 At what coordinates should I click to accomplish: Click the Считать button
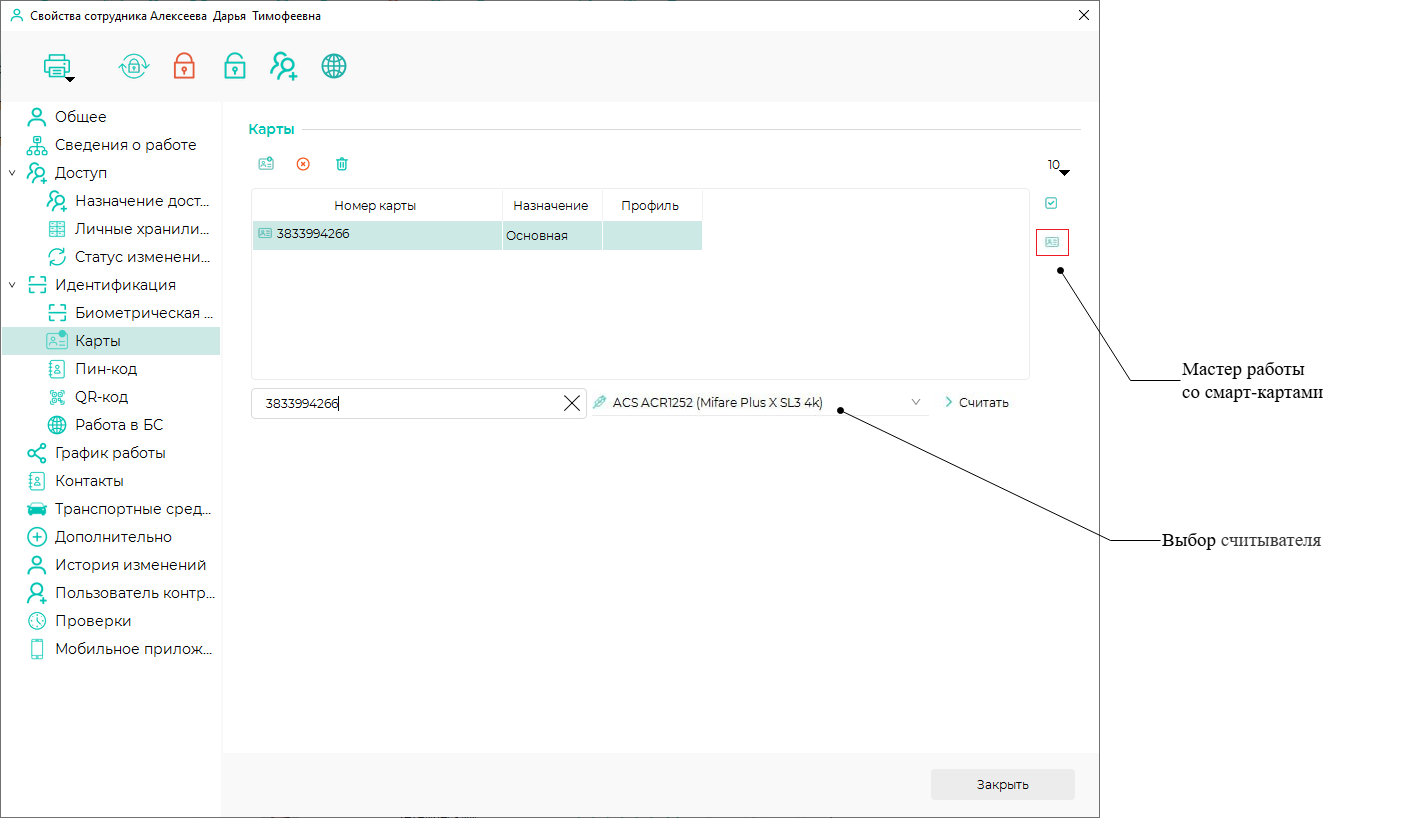pos(976,403)
